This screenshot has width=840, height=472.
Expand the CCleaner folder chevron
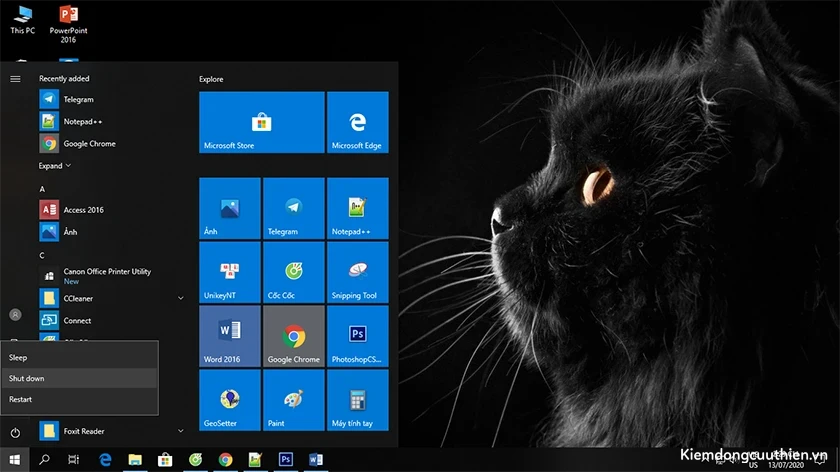[x=181, y=298]
